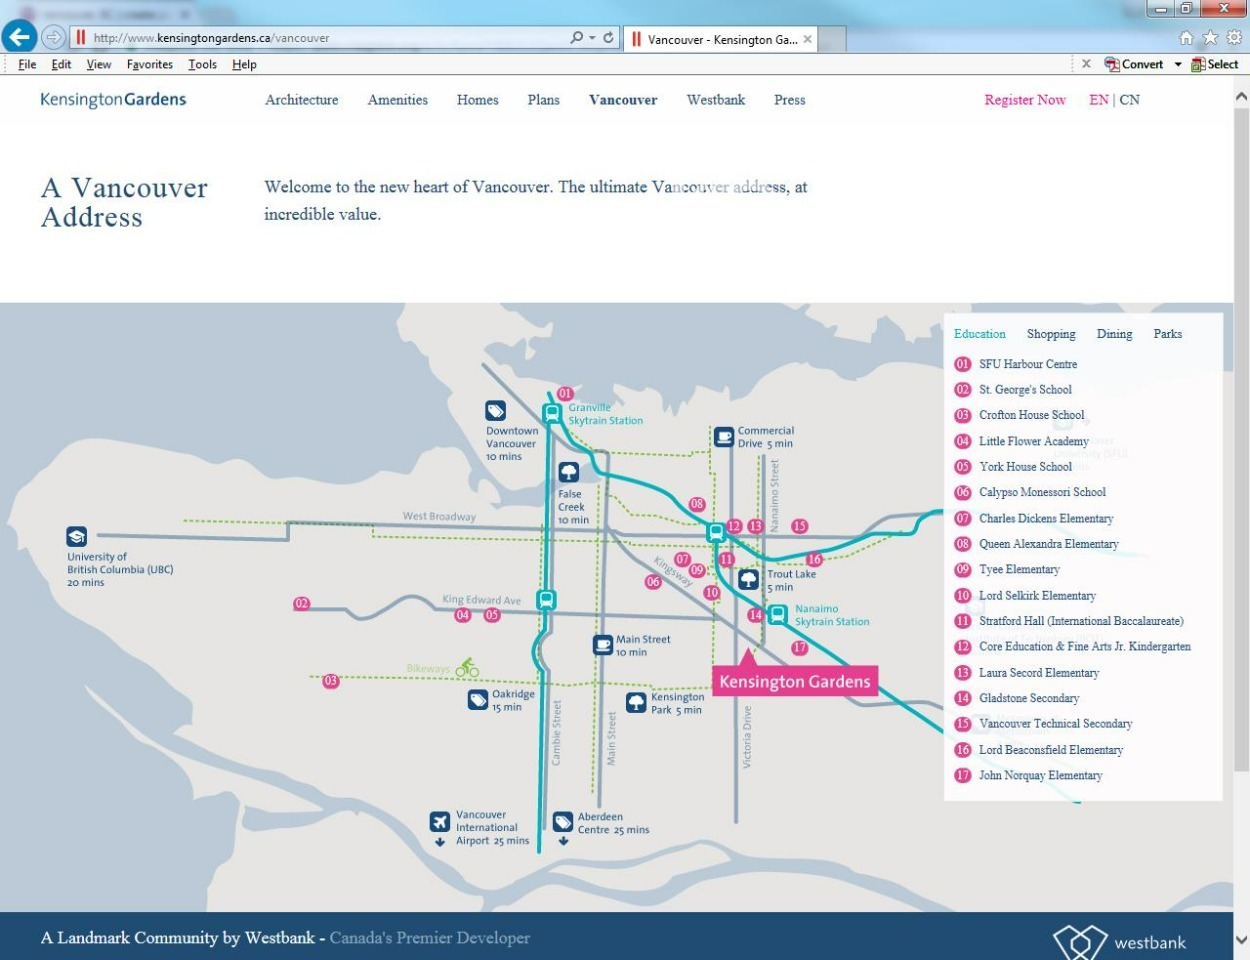Open the Convert dropdown arrow
Screen dimensions: 1250x960
[1178, 64]
